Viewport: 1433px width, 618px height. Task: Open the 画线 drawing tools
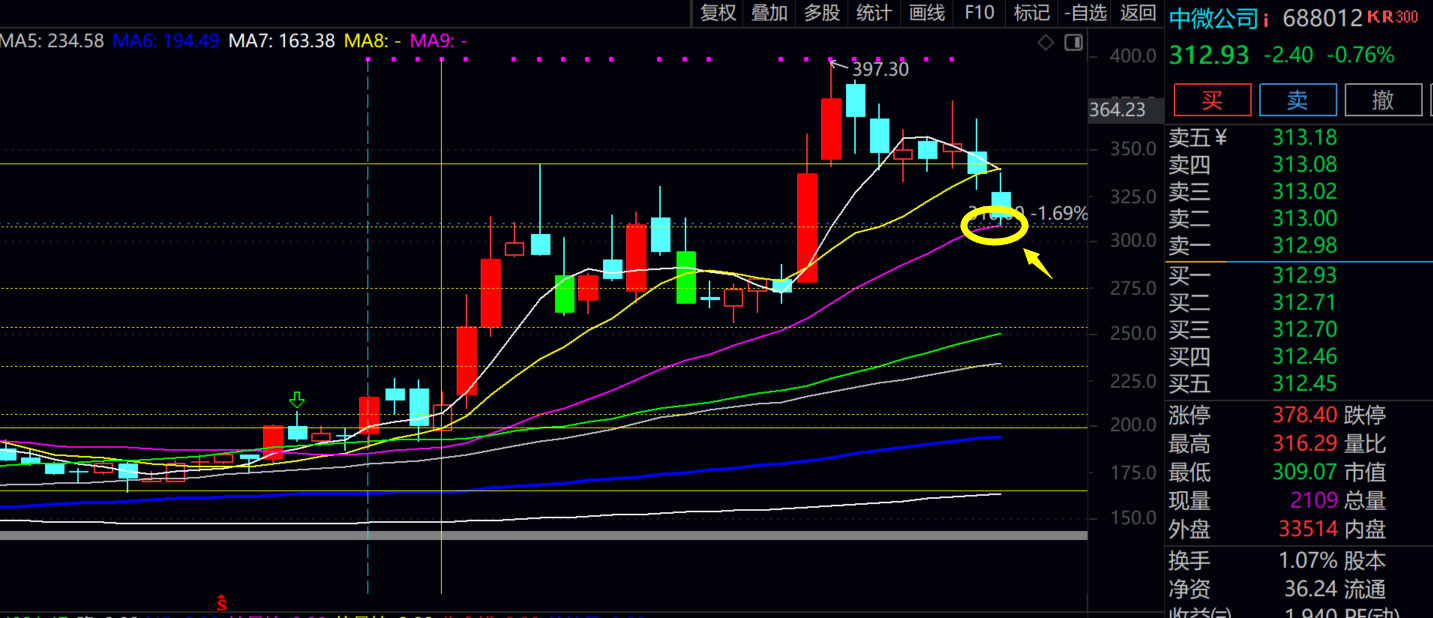click(927, 13)
